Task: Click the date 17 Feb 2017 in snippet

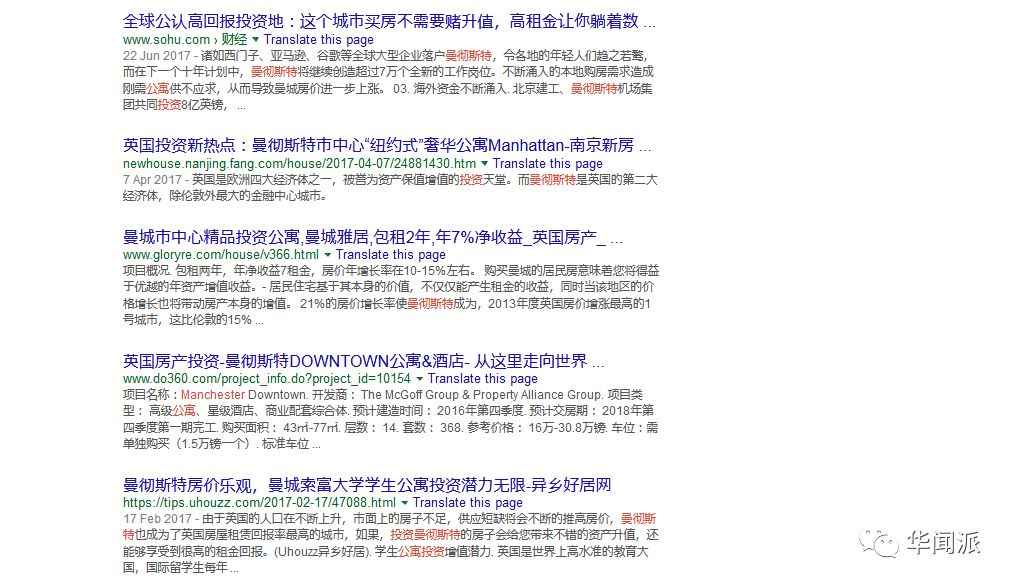Action: click(x=157, y=519)
